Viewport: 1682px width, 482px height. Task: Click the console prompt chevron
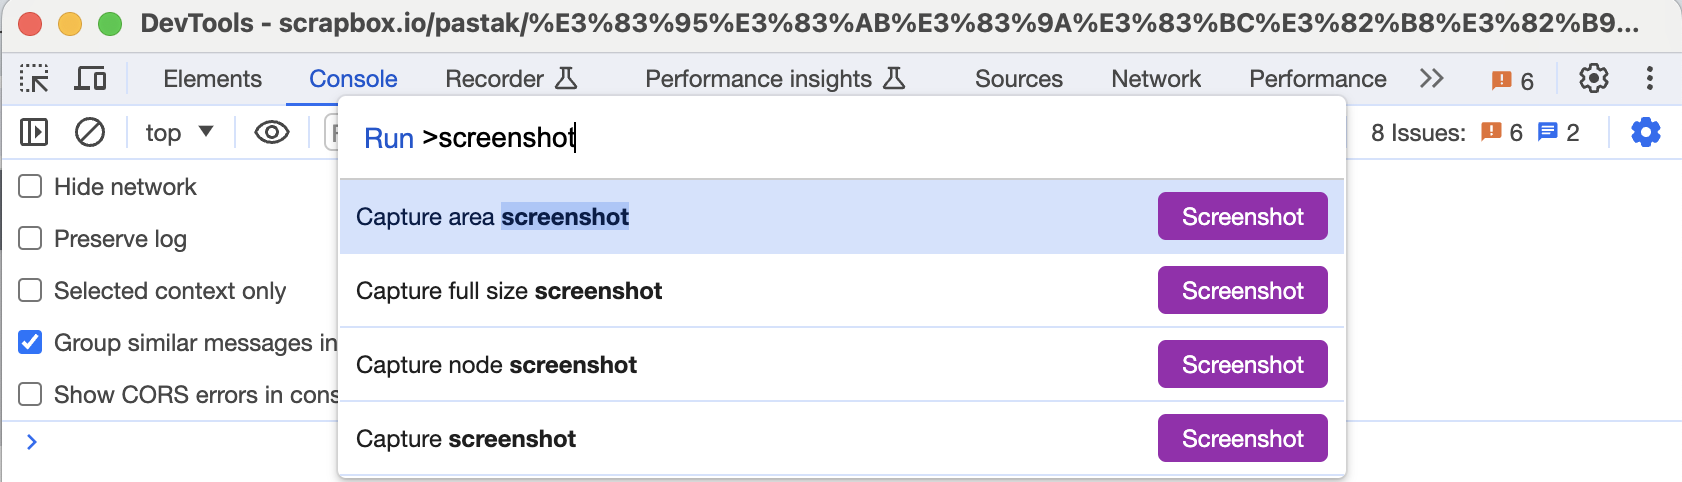tap(32, 442)
